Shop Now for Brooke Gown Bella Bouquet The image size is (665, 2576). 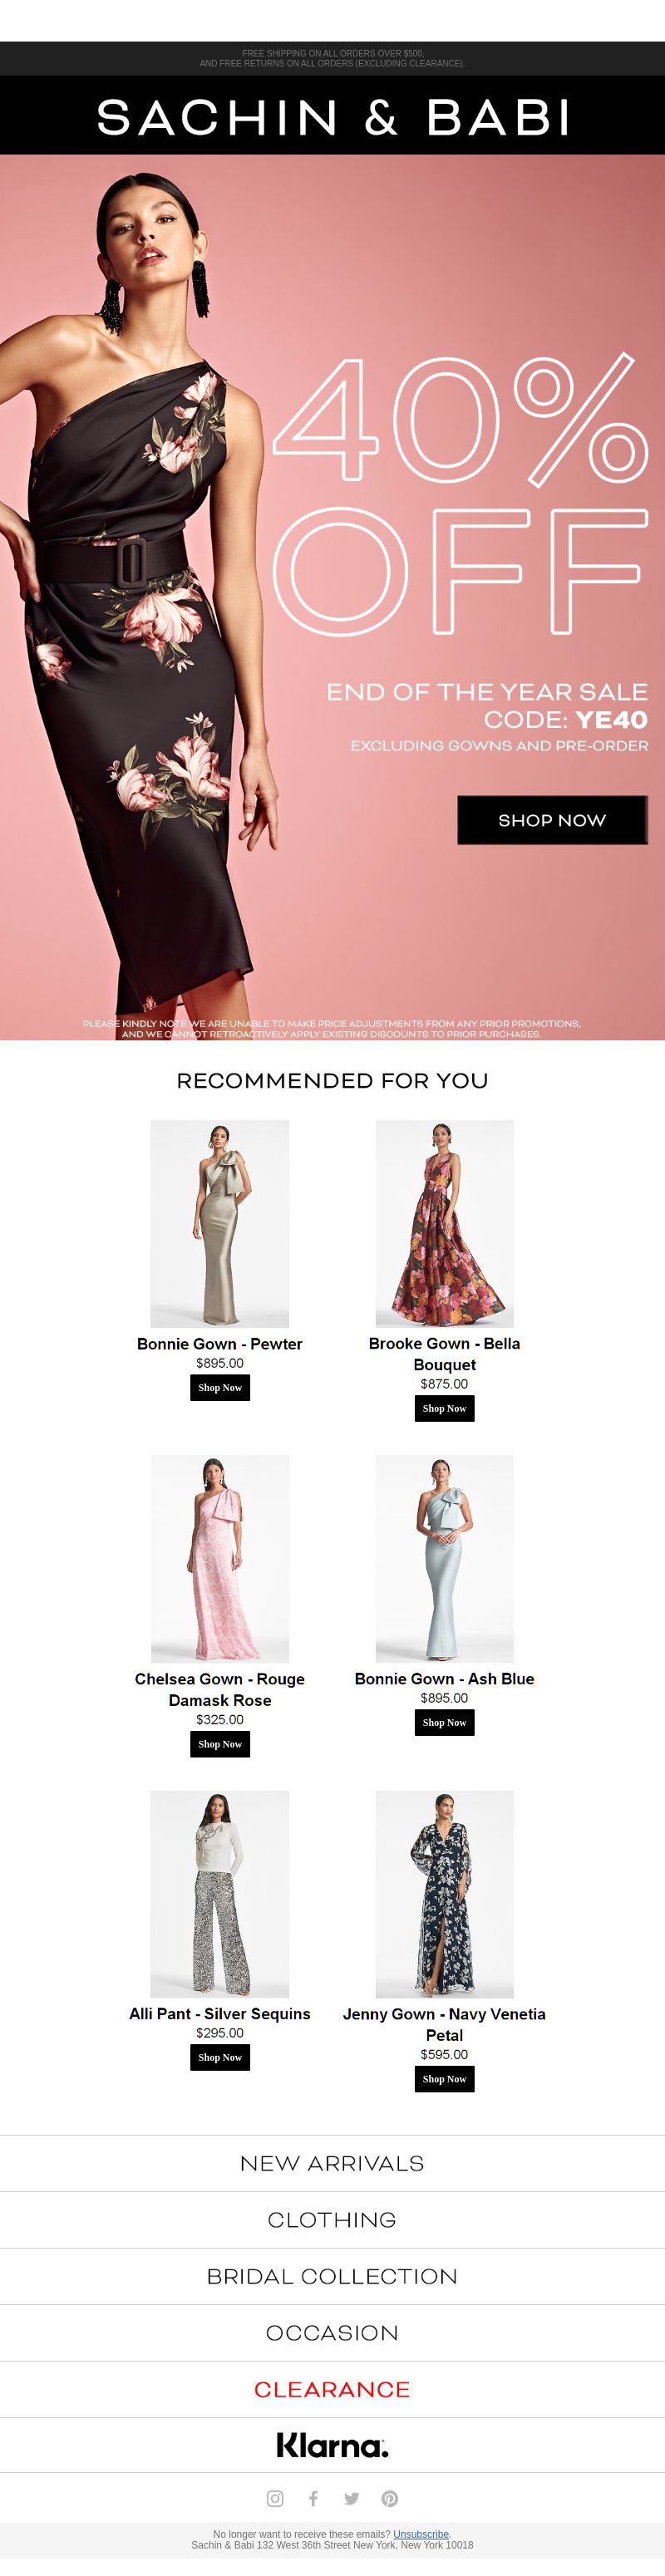click(x=444, y=1408)
